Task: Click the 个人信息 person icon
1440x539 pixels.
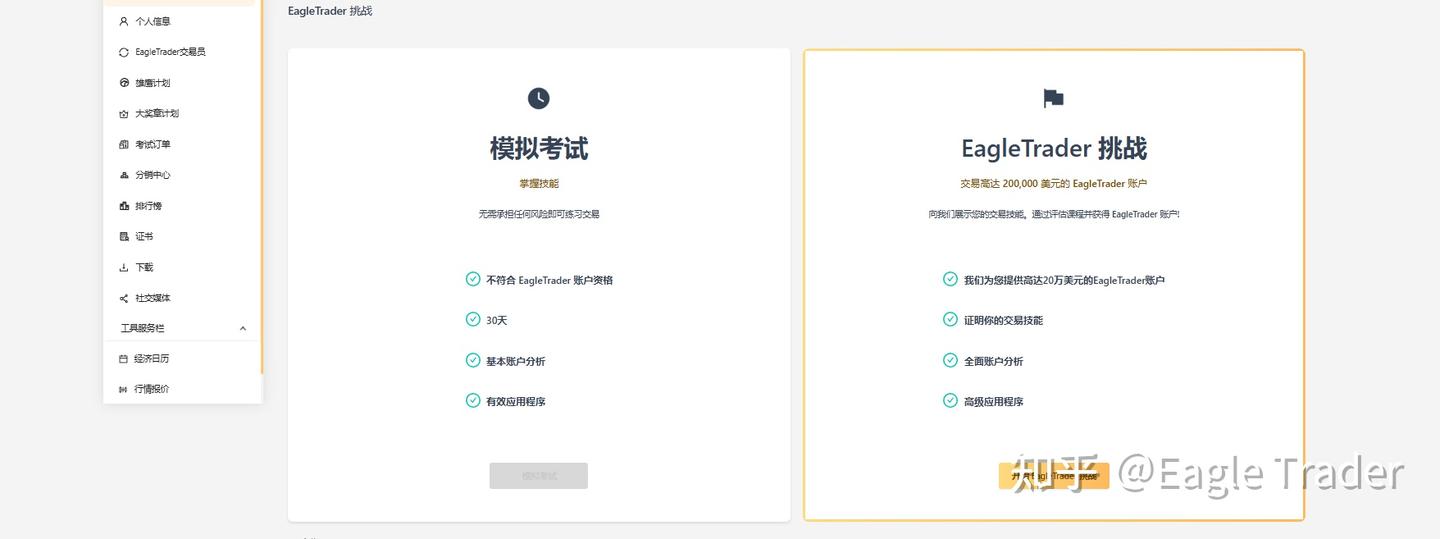Action: pyautogui.click(x=124, y=21)
